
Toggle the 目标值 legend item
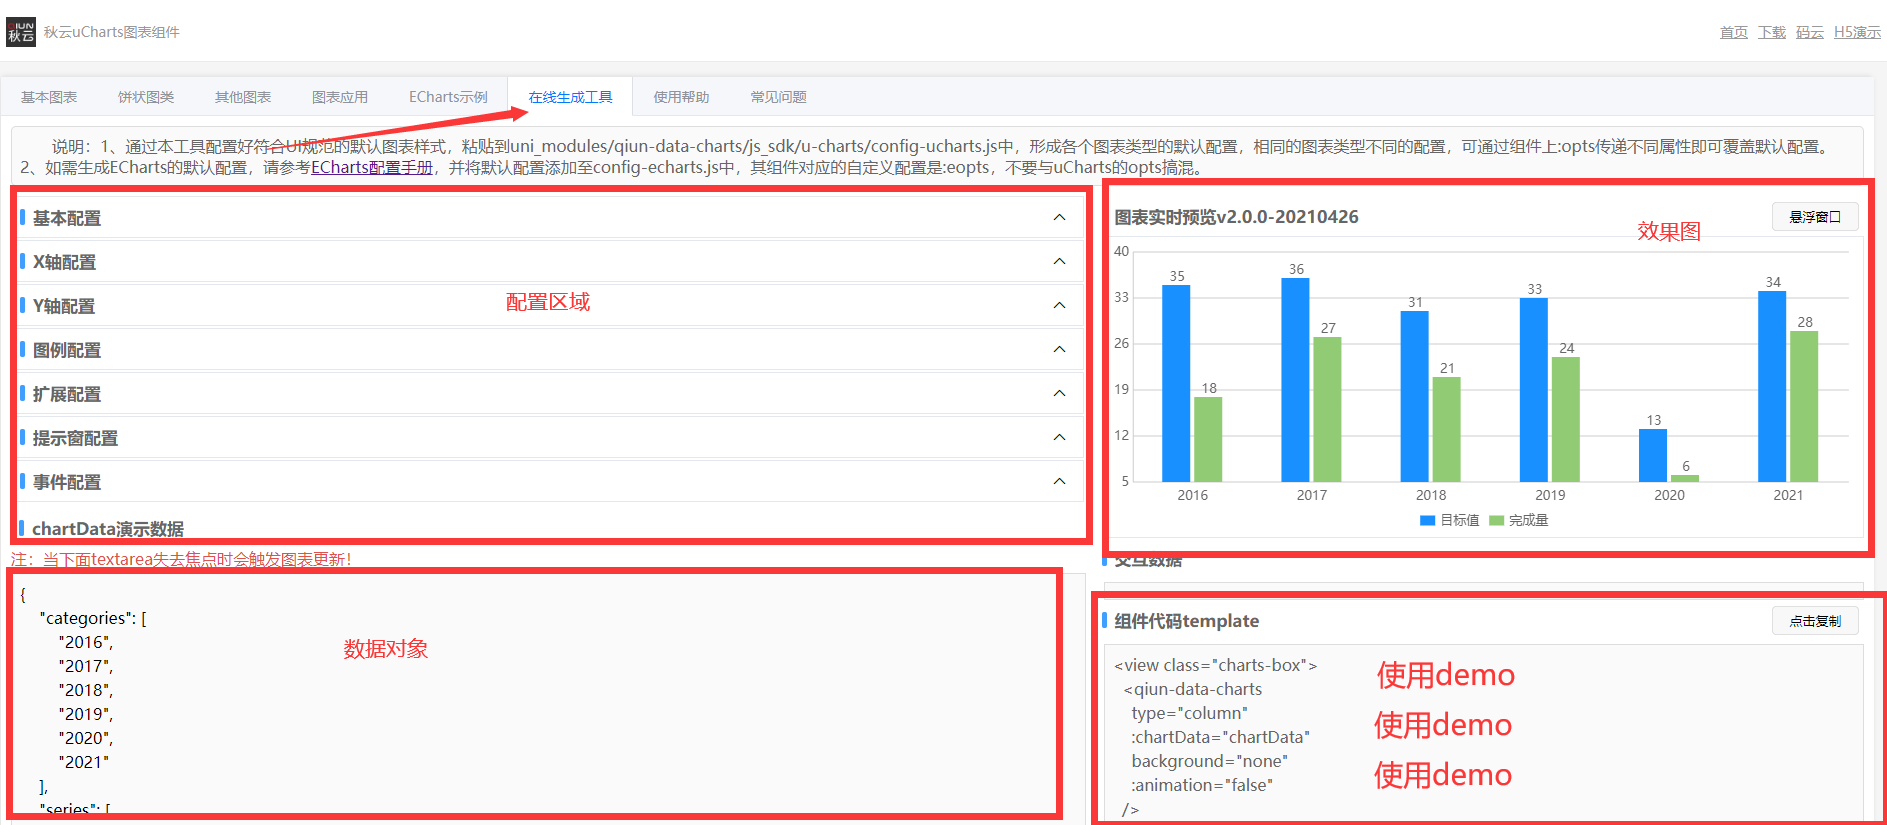[1449, 520]
